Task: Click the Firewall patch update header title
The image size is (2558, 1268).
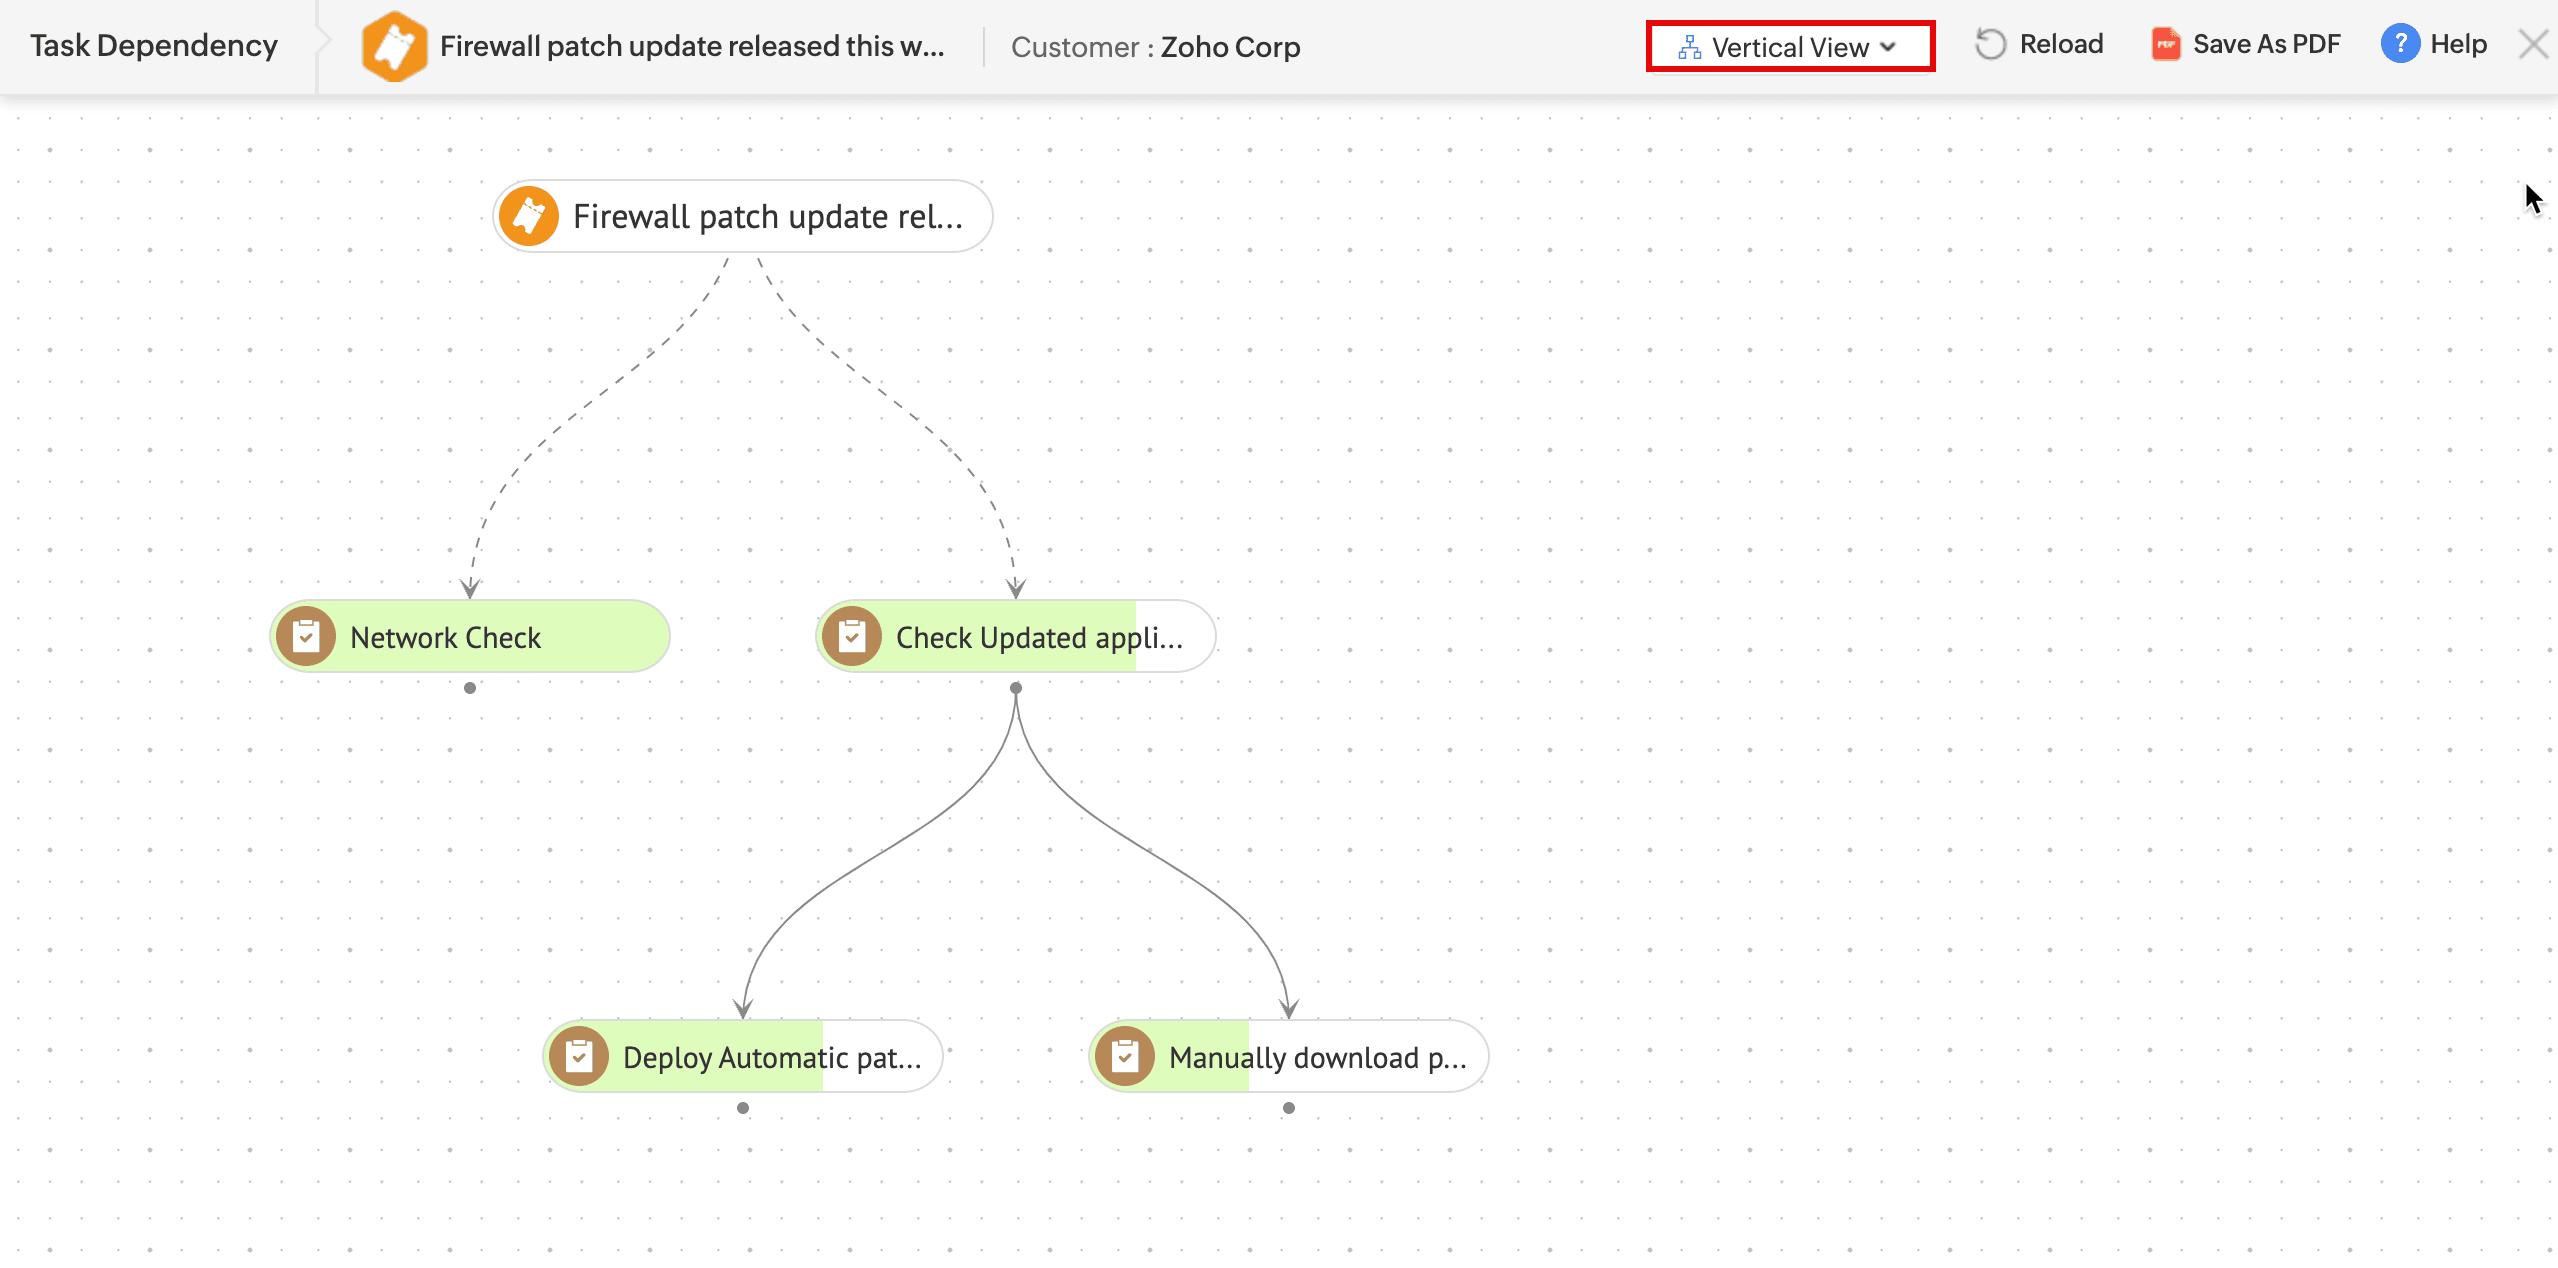Action: [692, 47]
